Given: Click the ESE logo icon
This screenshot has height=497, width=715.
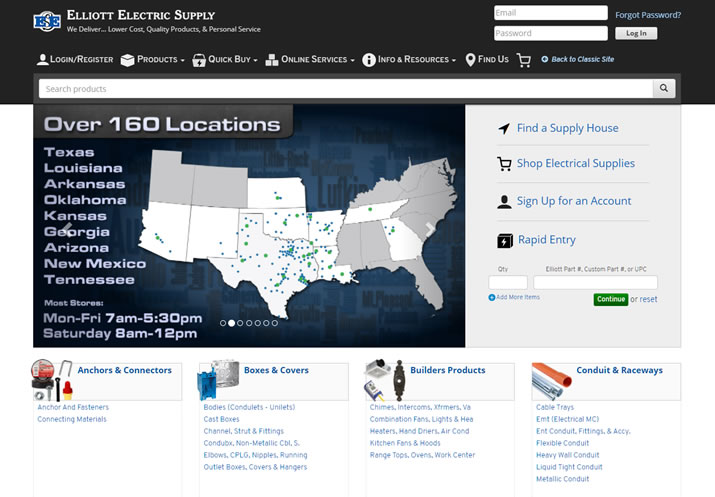Looking at the screenshot, I should pyautogui.click(x=47, y=21).
